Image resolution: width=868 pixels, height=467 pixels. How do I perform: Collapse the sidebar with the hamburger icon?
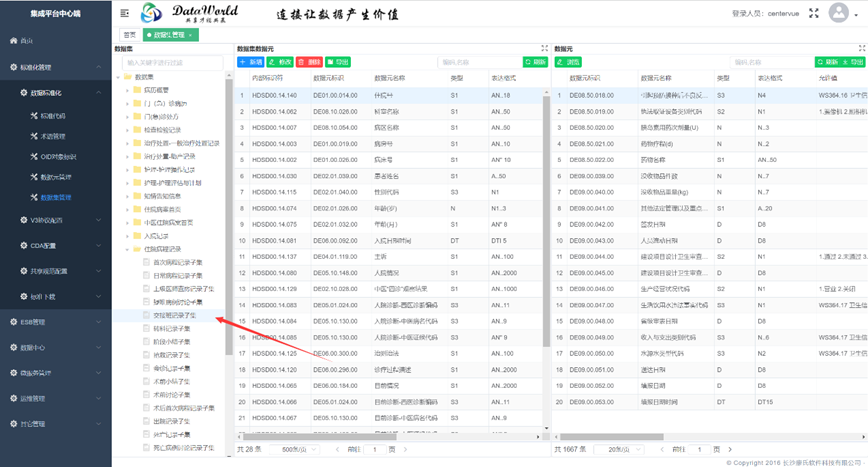pos(125,13)
